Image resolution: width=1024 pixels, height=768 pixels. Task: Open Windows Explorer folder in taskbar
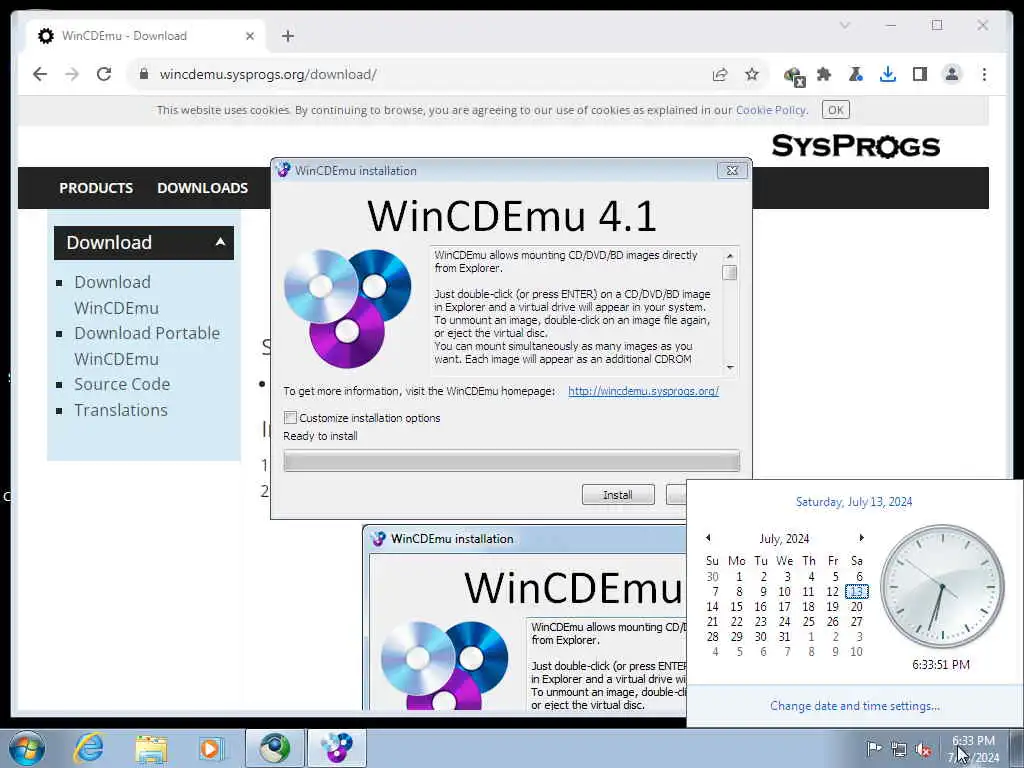click(152, 748)
